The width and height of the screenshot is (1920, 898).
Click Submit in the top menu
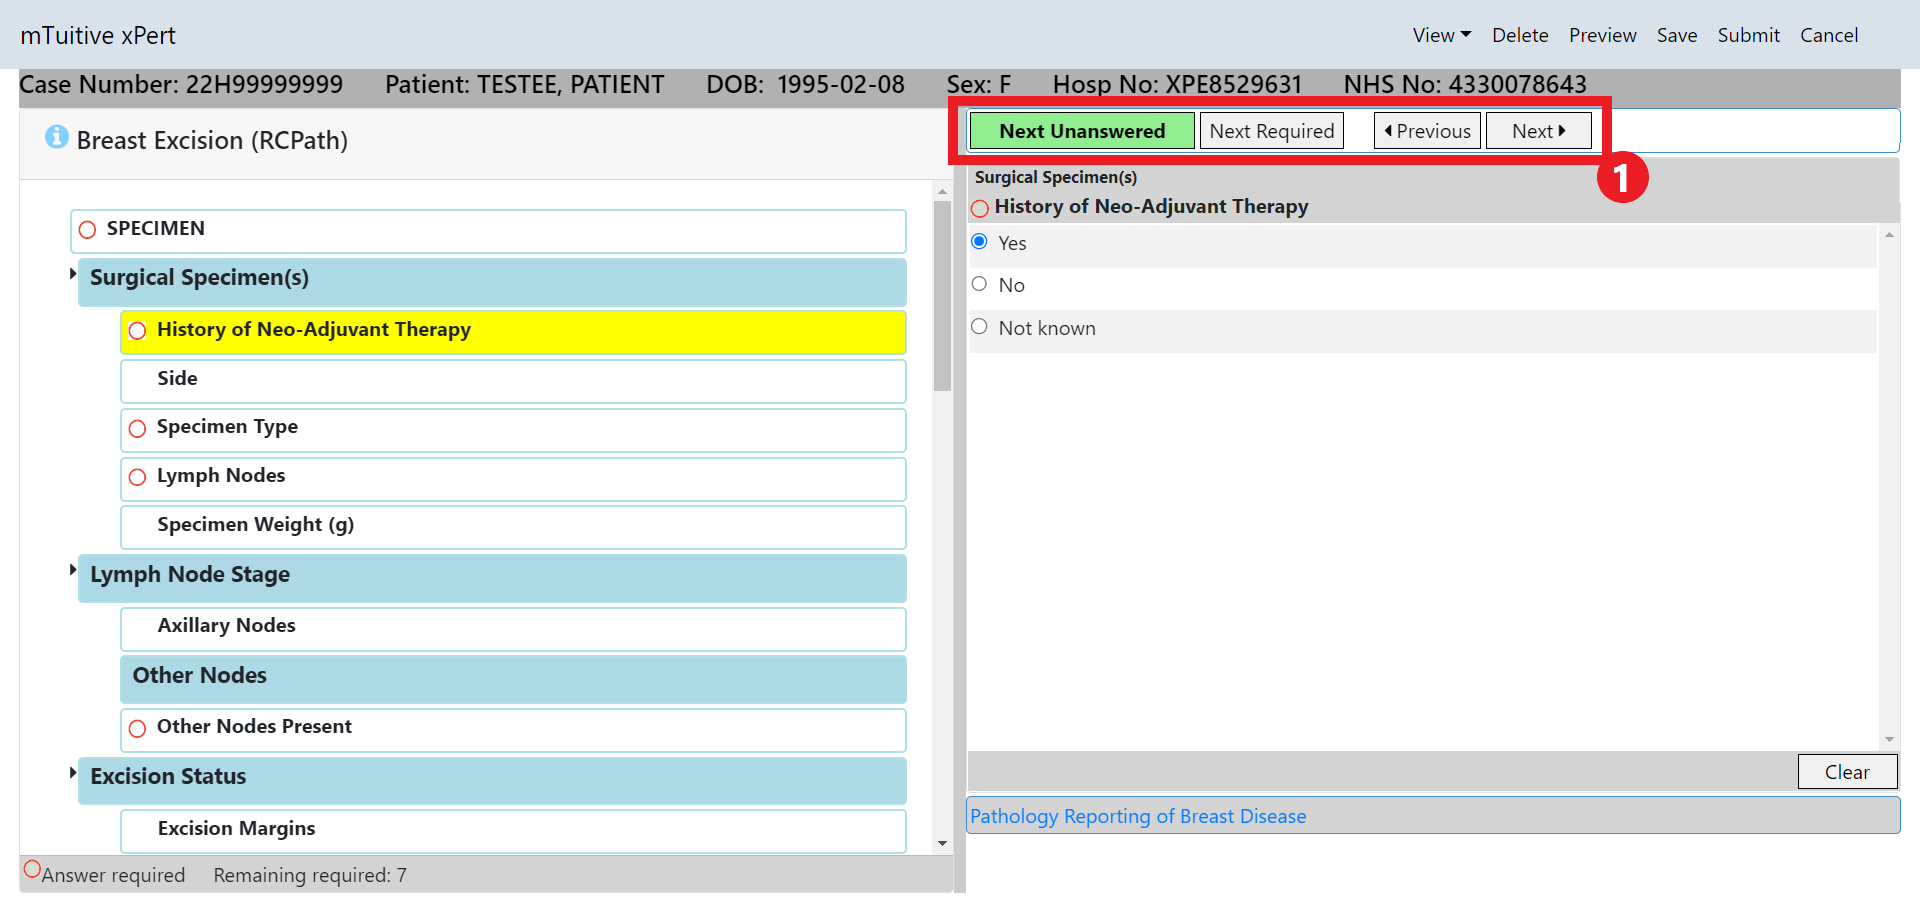coord(1748,35)
